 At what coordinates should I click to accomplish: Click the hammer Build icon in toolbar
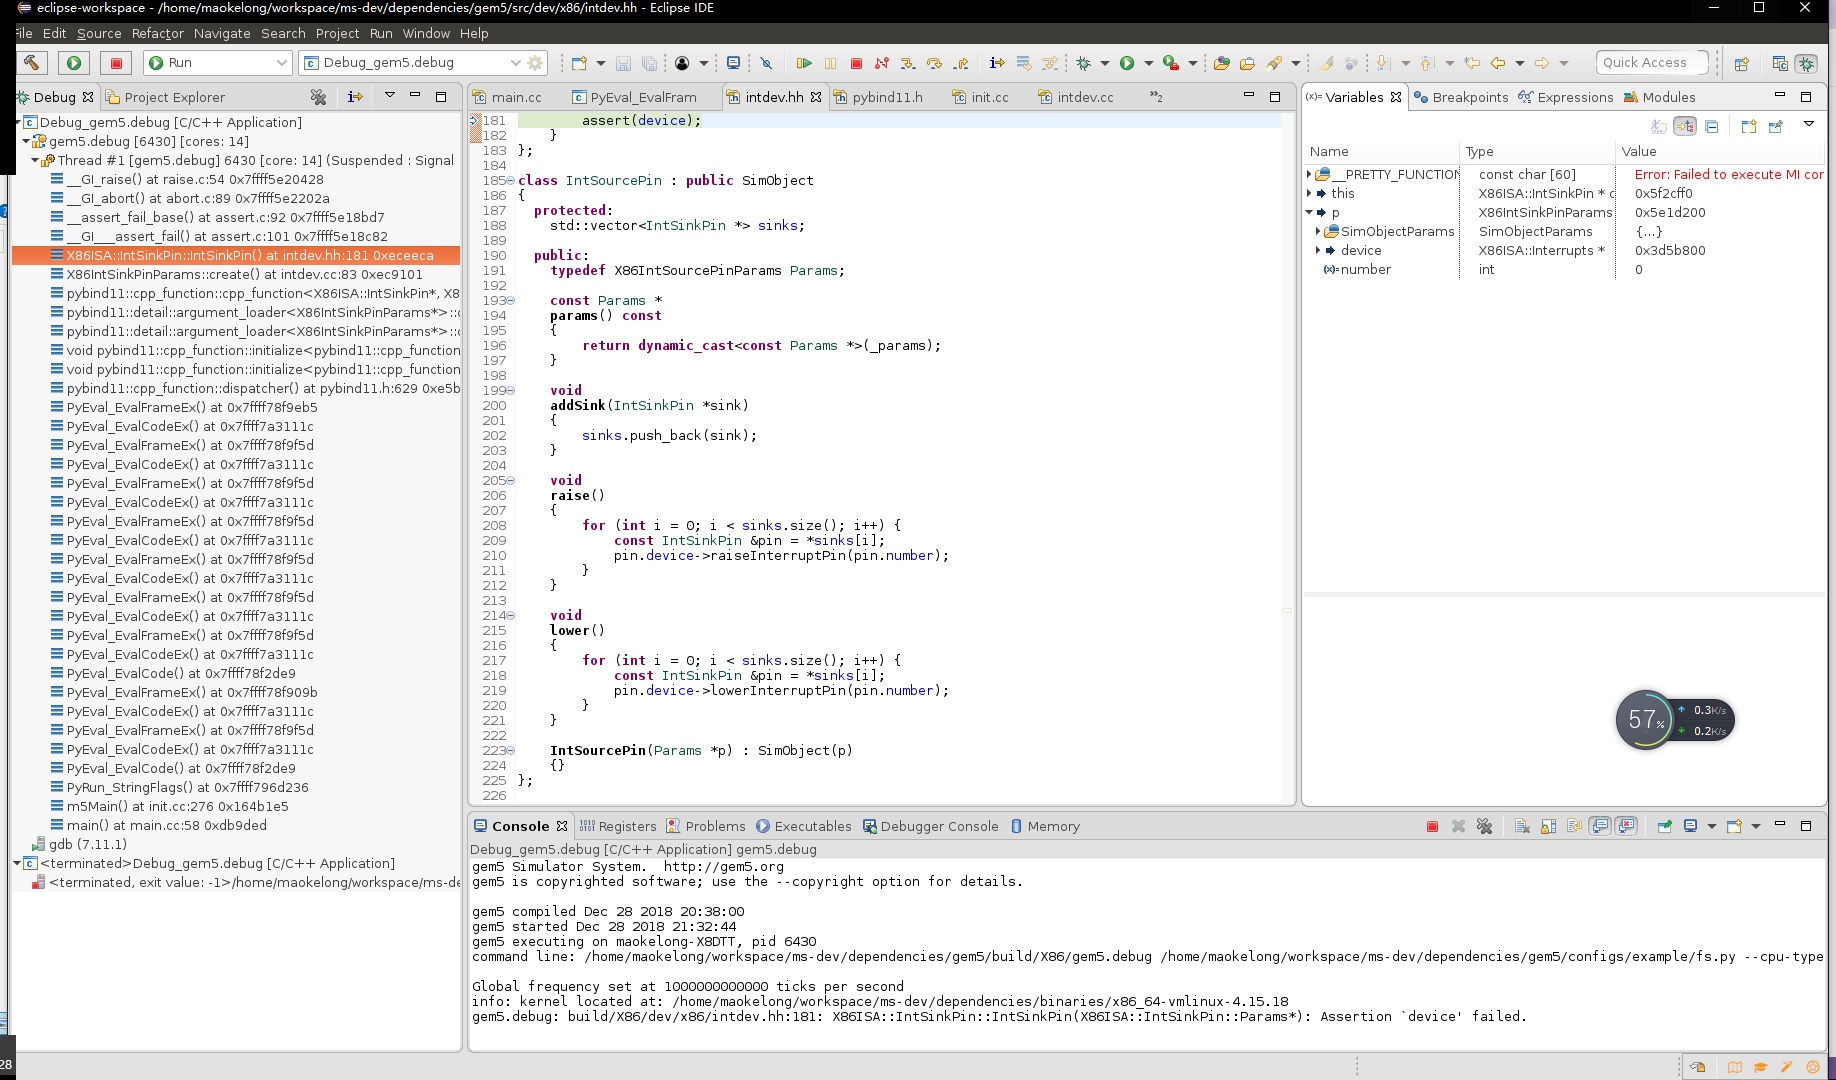pyautogui.click(x=31, y=63)
